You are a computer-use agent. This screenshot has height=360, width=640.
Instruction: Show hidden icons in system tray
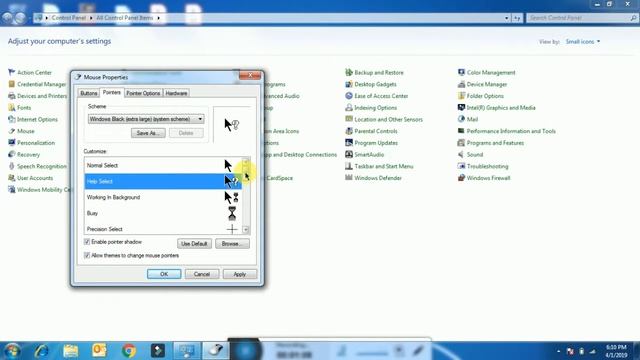(x=558, y=351)
